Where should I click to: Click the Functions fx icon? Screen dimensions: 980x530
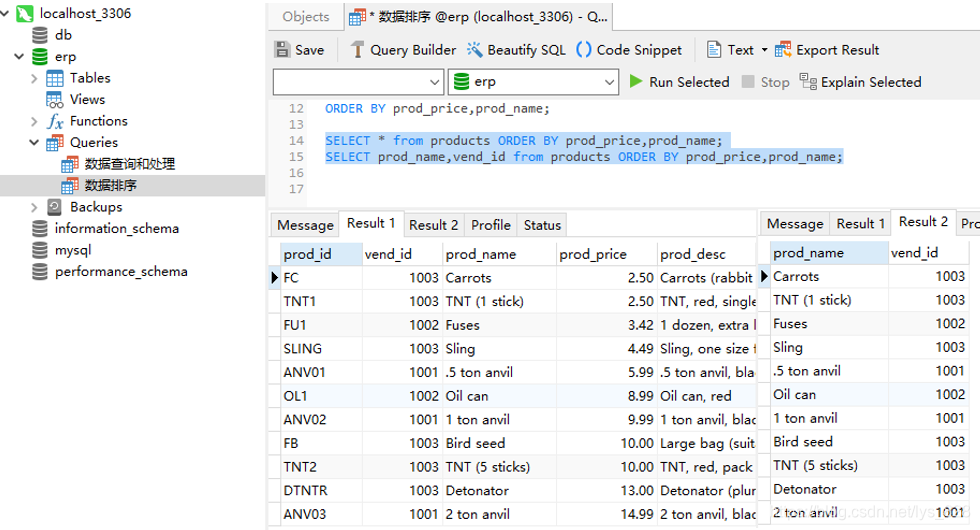pos(55,121)
